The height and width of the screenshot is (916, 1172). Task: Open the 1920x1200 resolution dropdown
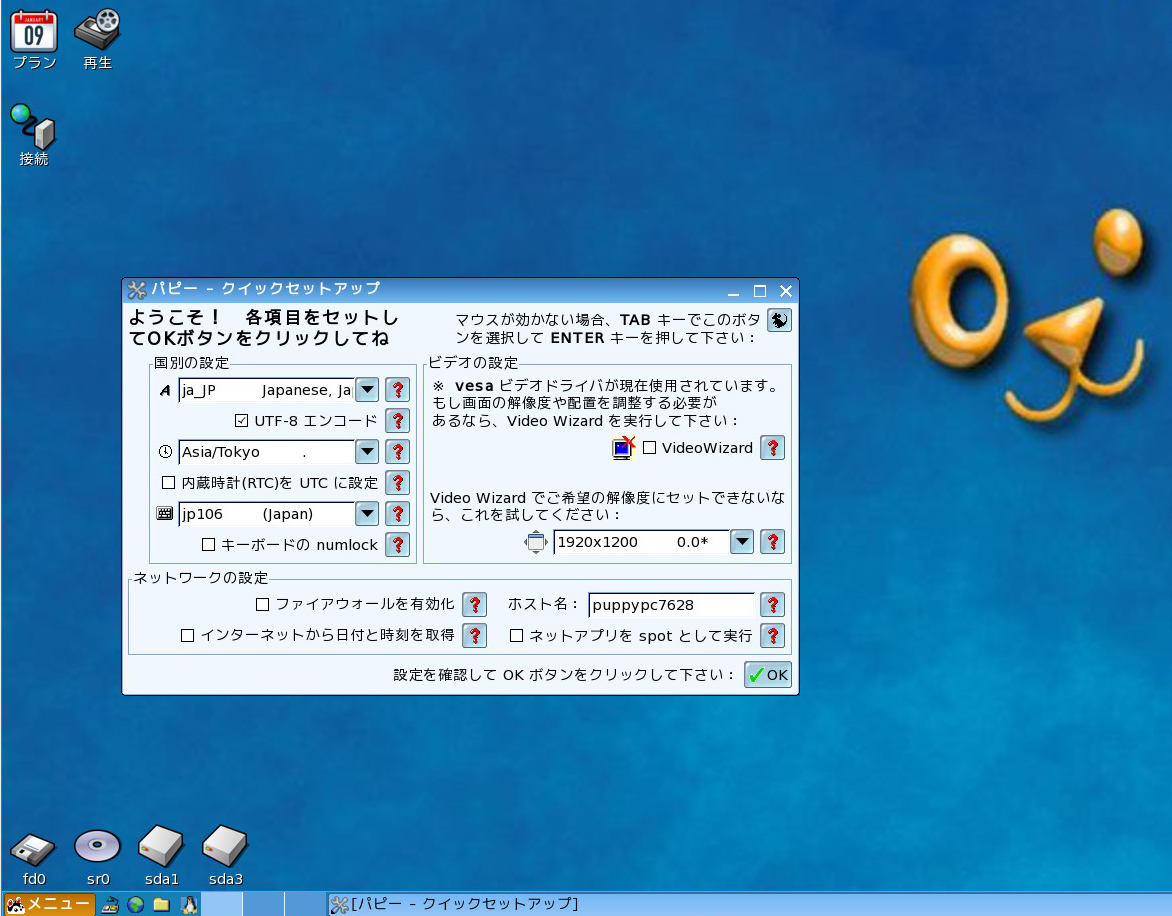coord(741,542)
